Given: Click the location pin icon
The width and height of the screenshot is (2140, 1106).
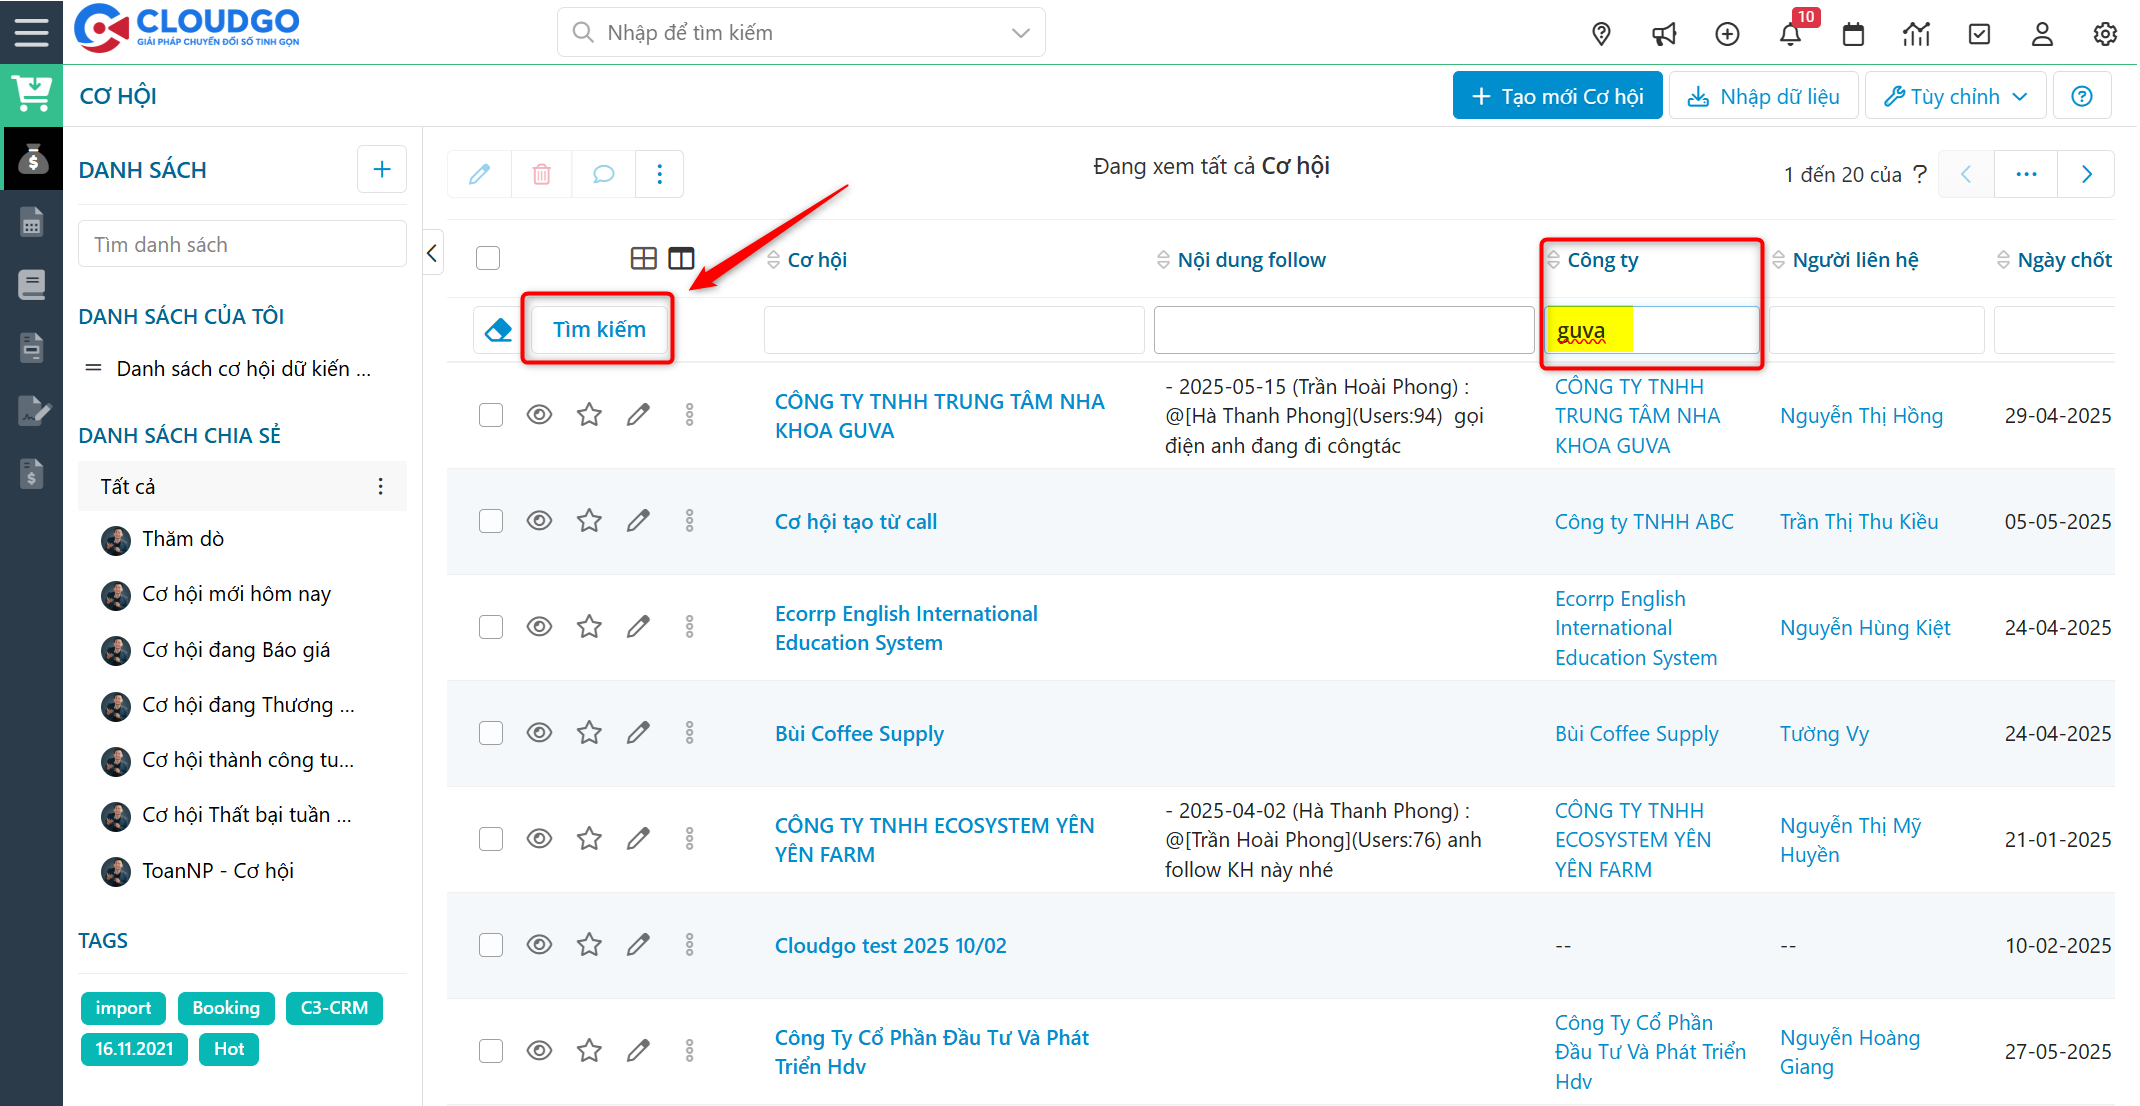Looking at the screenshot, I should (1601, 34).
